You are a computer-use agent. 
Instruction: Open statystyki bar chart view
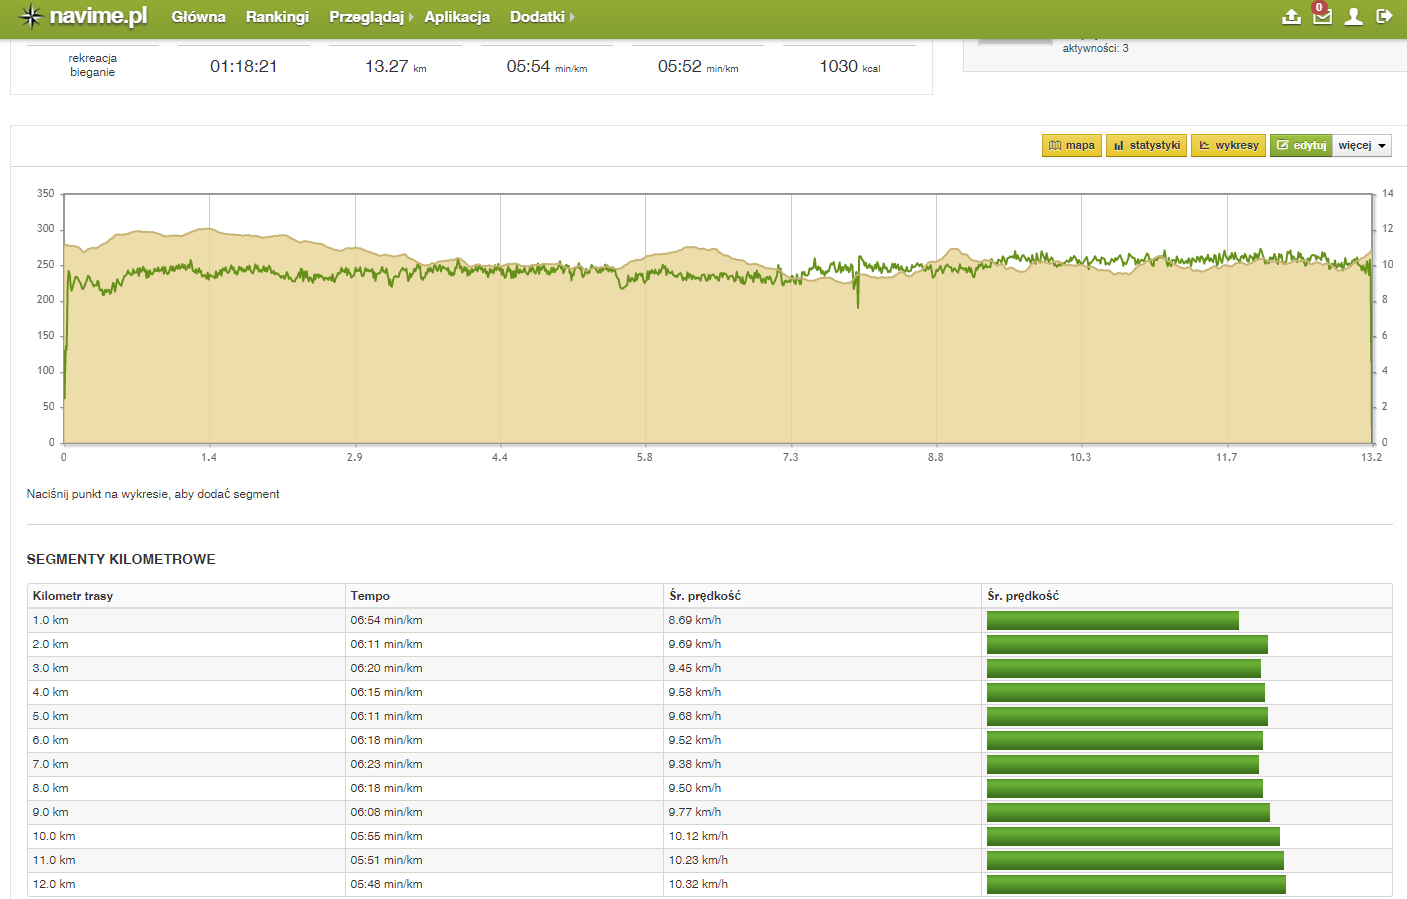[x=1146, y=146]
